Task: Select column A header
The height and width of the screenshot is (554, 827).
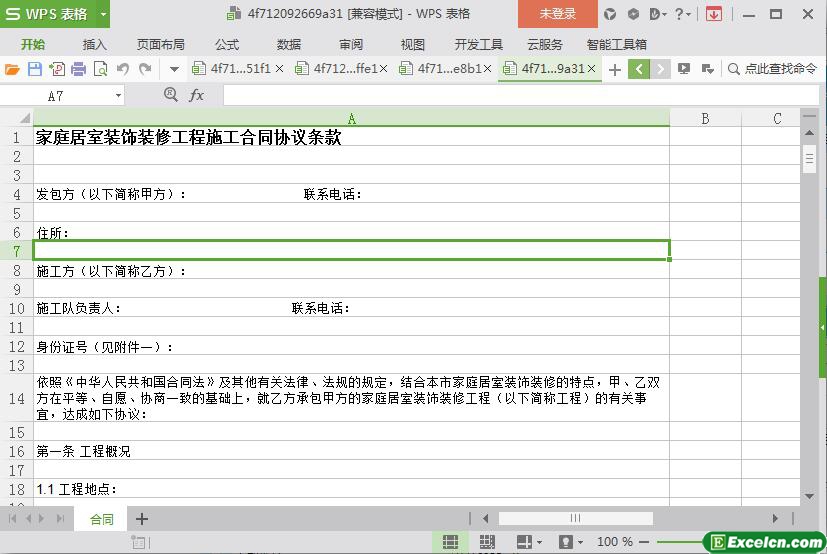Action: [351, 119]
